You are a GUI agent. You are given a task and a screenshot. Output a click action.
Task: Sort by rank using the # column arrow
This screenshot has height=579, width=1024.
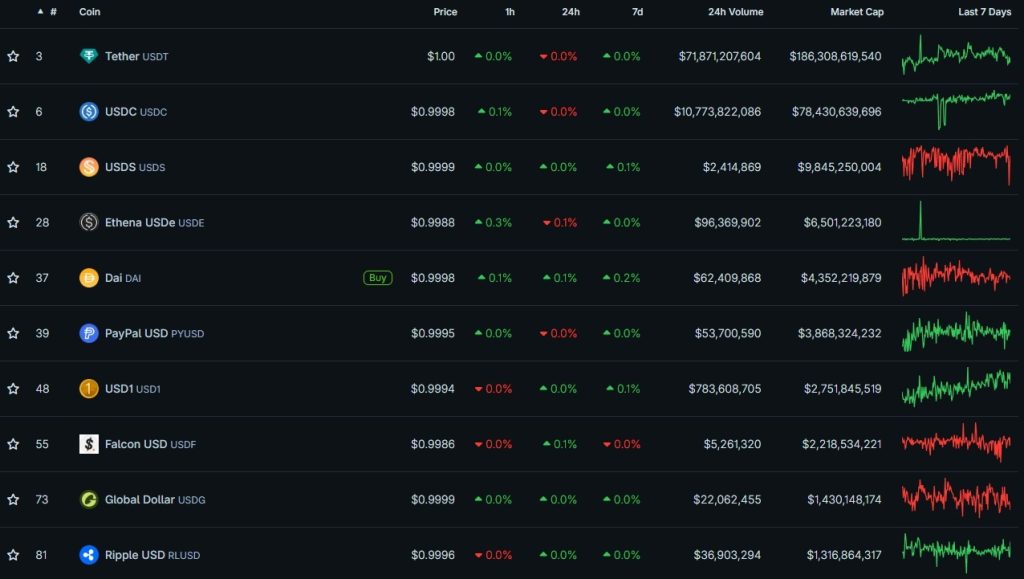[41, 12]
